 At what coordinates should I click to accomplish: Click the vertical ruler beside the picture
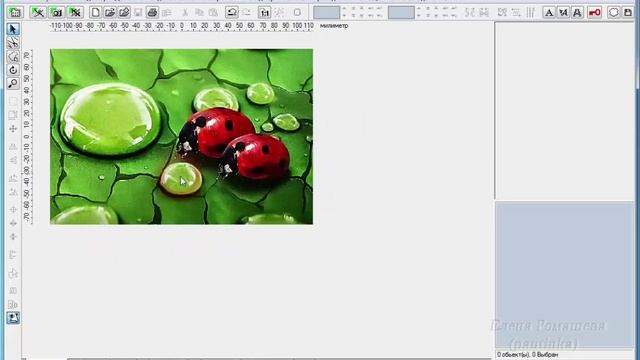(x=27, y=136)
